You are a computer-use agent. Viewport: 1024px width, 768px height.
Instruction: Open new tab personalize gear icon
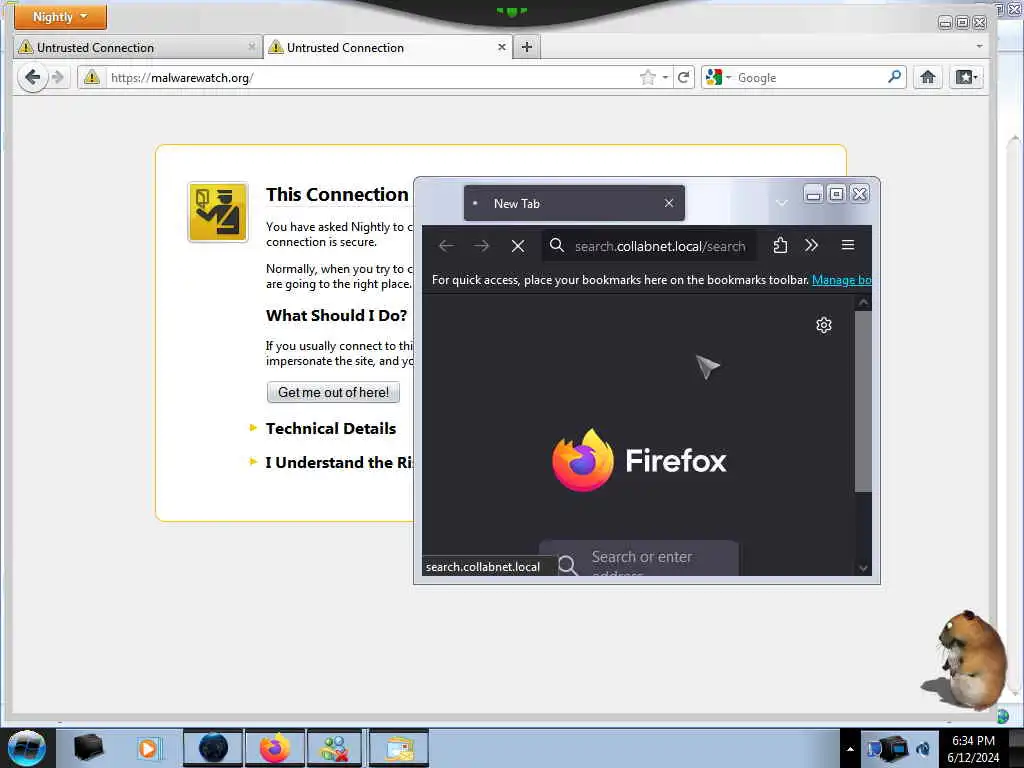pos(824,325)
